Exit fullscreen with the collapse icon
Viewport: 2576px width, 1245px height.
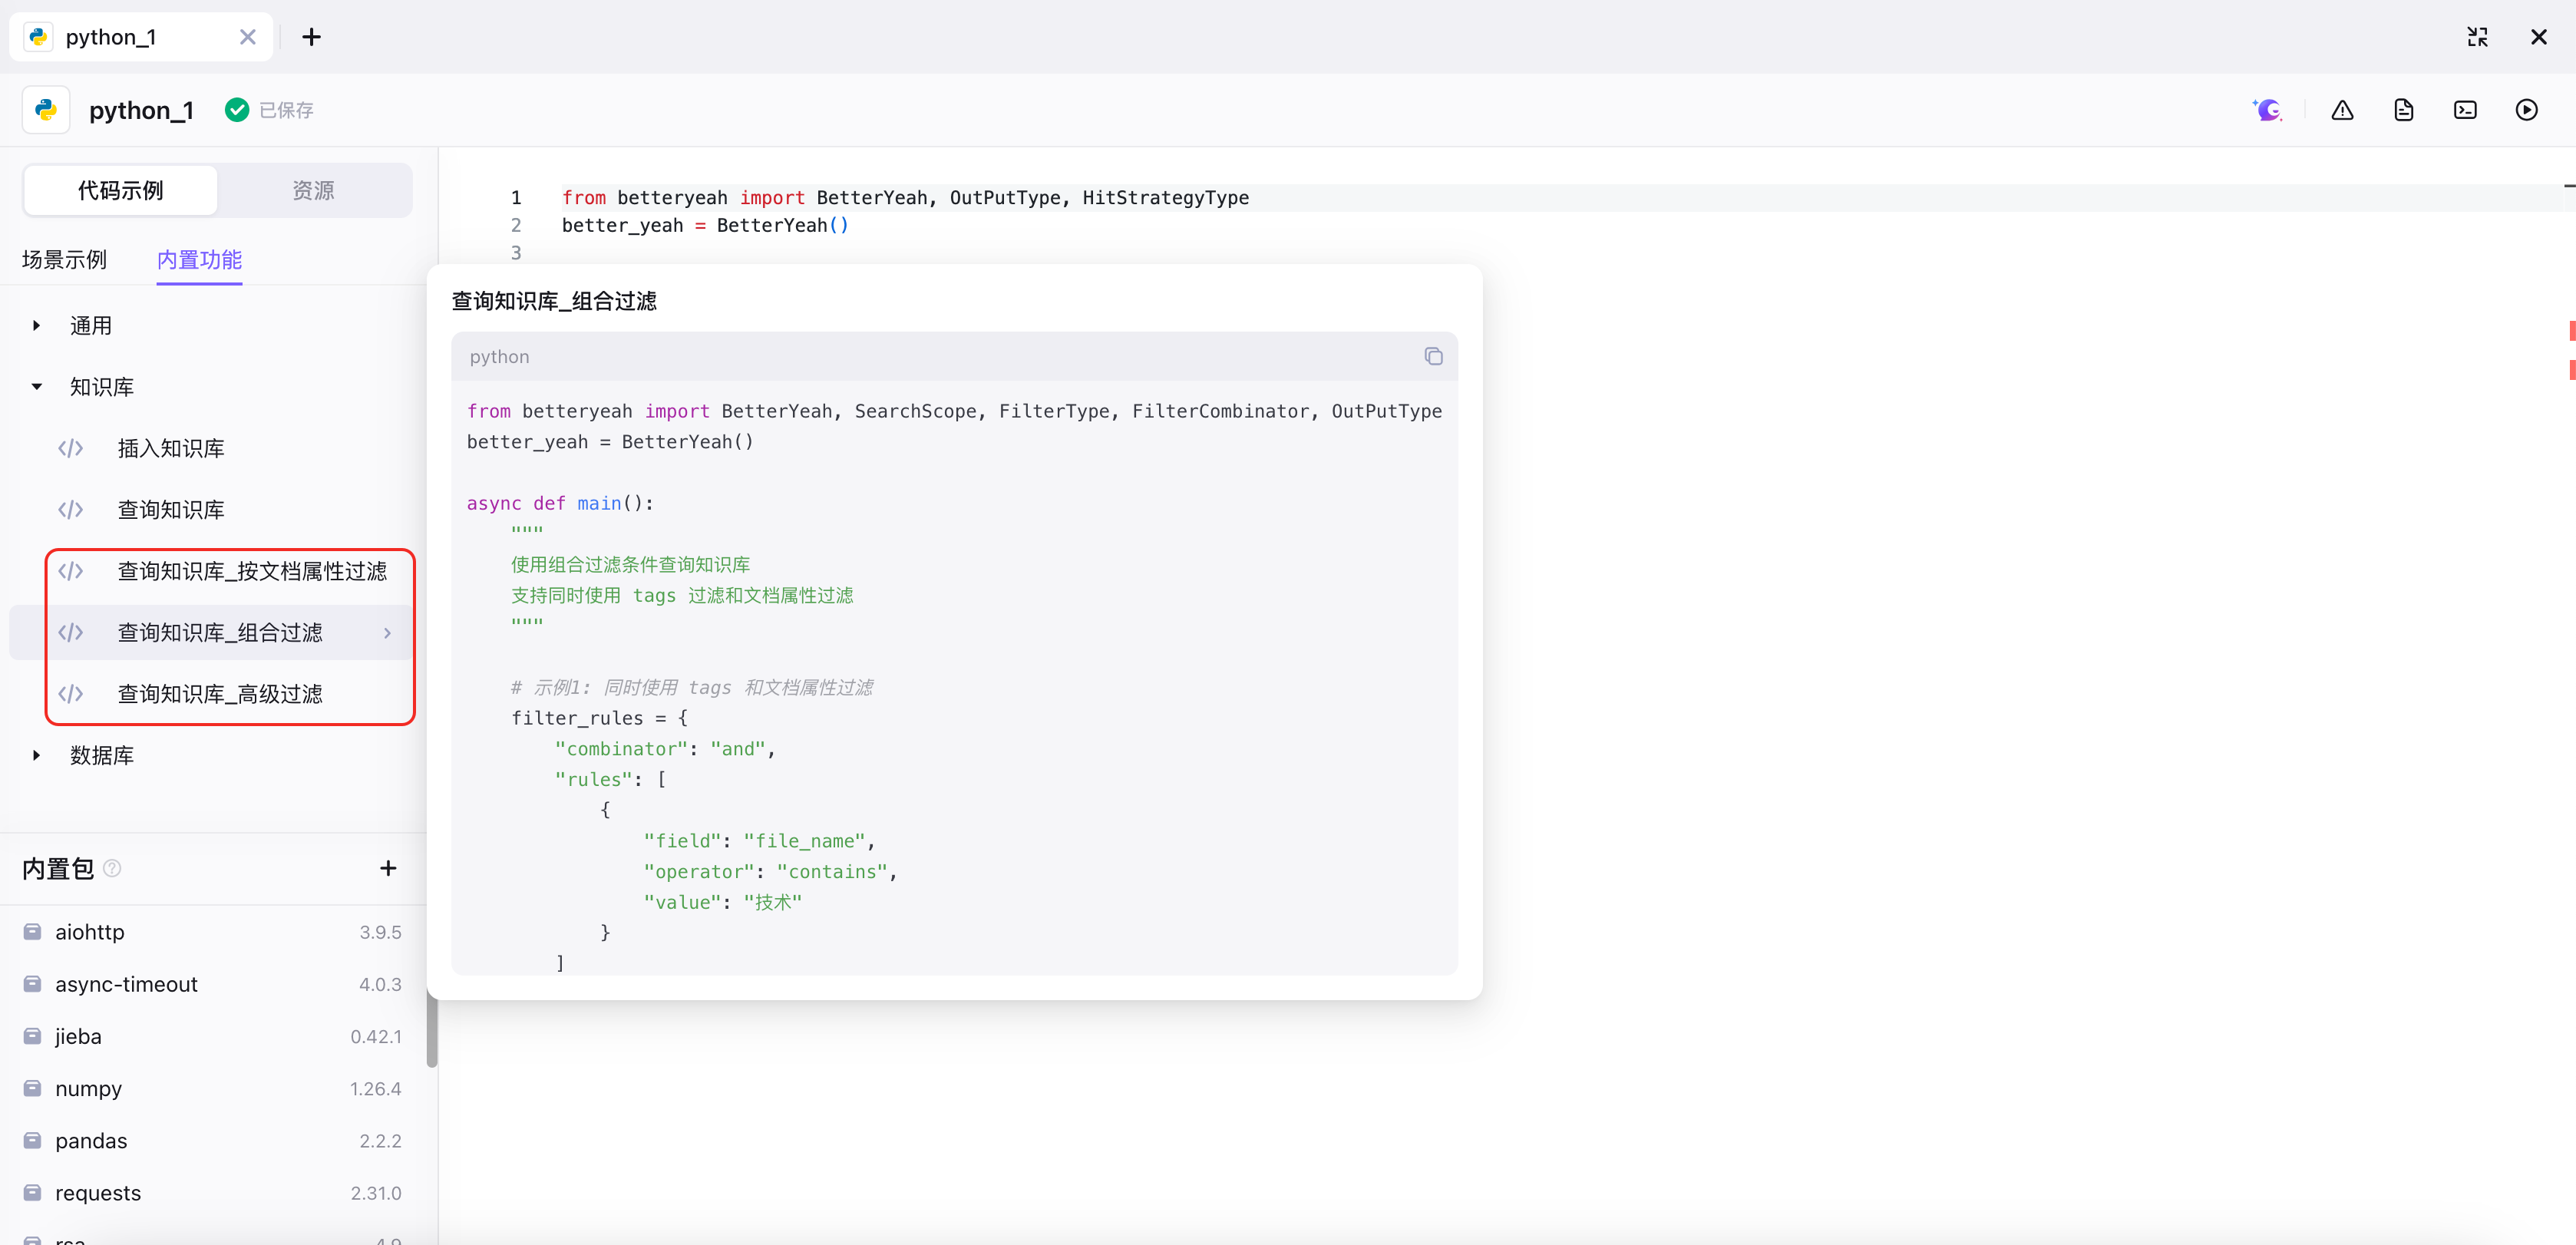[x=2477, y=37]
